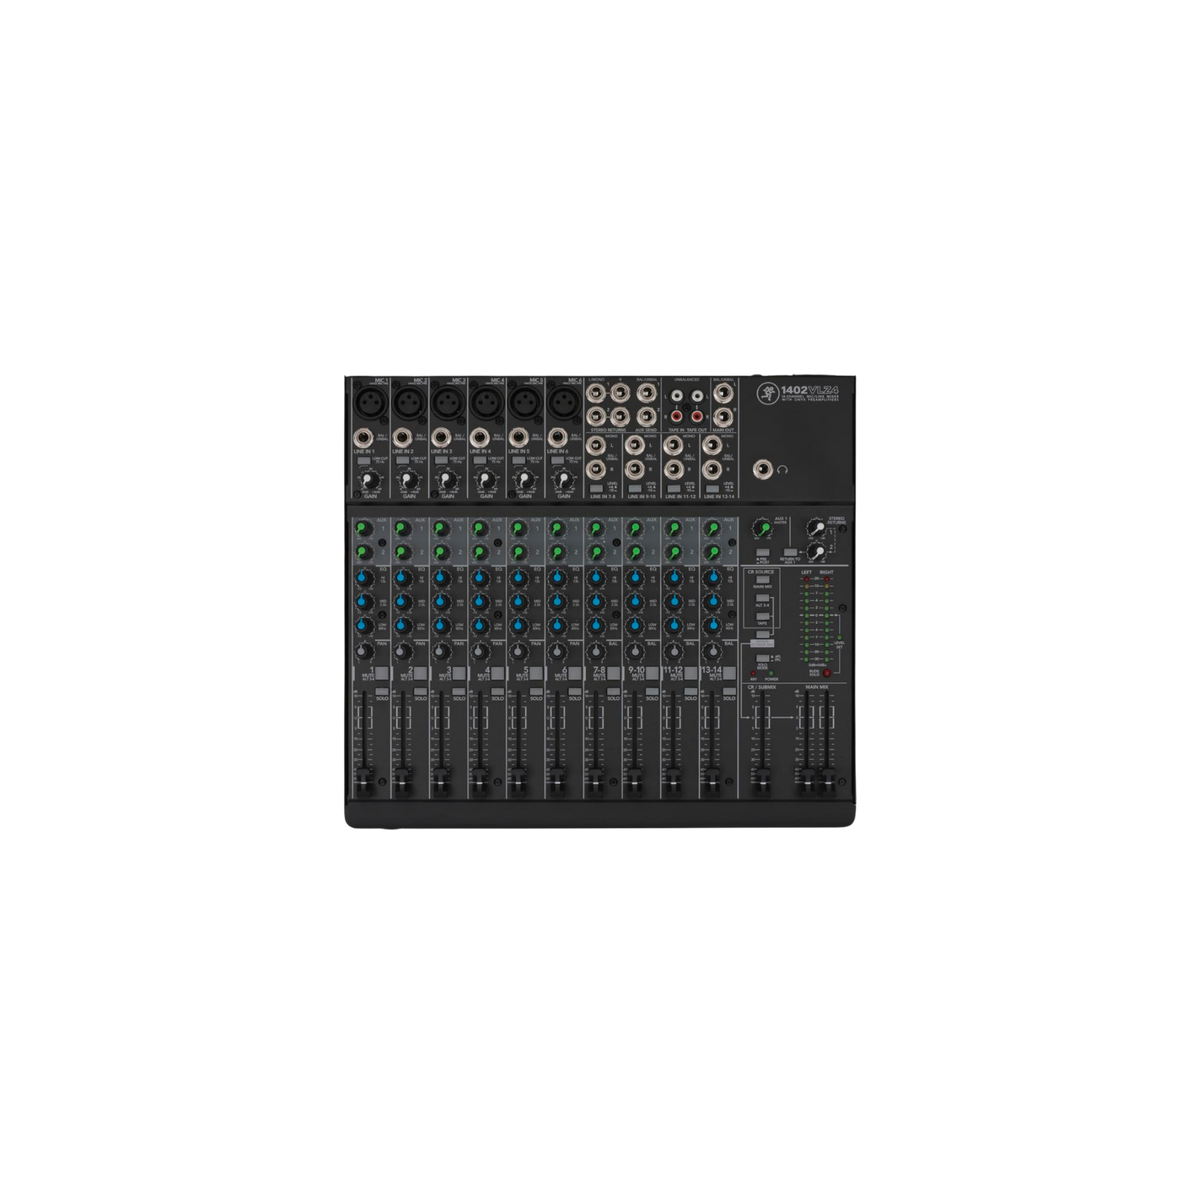The width and height of the screenshot is (1200, 1200).
Task: Click the channel 11-12 fader
Action: (672, 781)
